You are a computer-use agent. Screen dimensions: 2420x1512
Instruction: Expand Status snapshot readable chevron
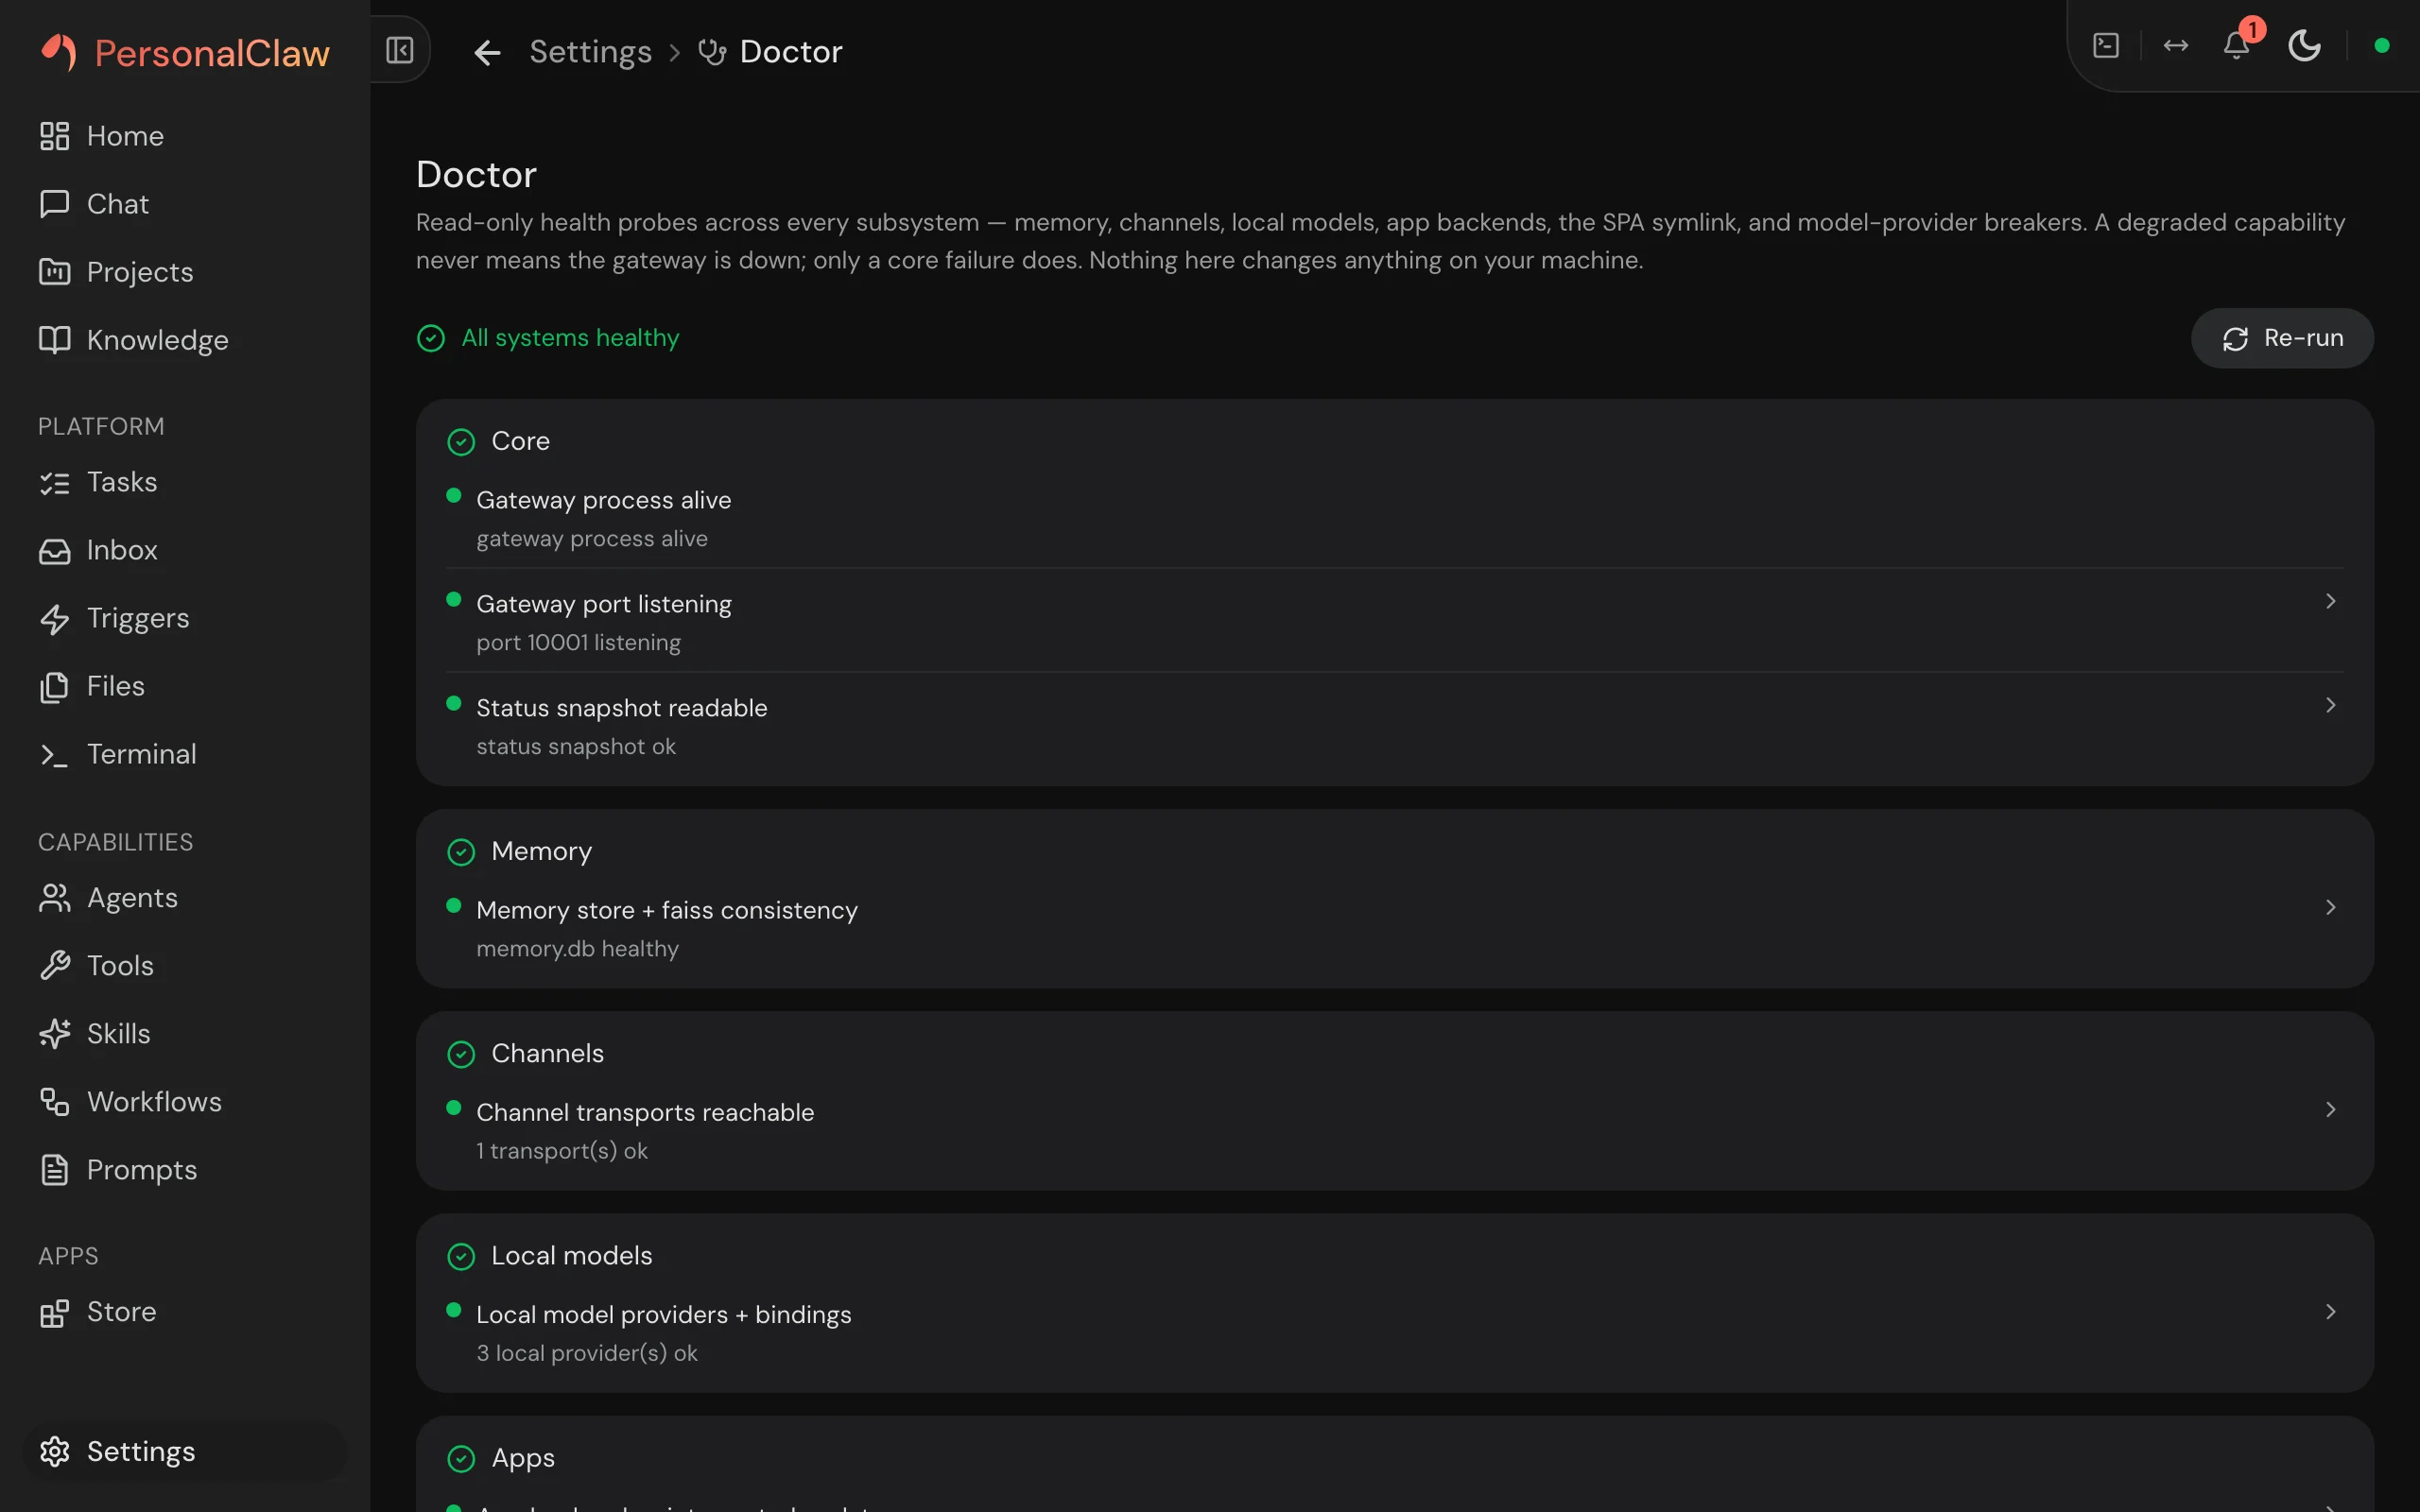coord(2331,706)
